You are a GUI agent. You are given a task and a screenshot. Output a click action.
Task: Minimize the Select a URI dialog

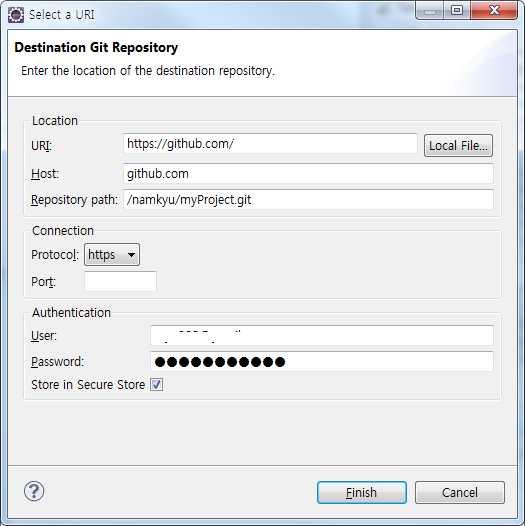430,11
